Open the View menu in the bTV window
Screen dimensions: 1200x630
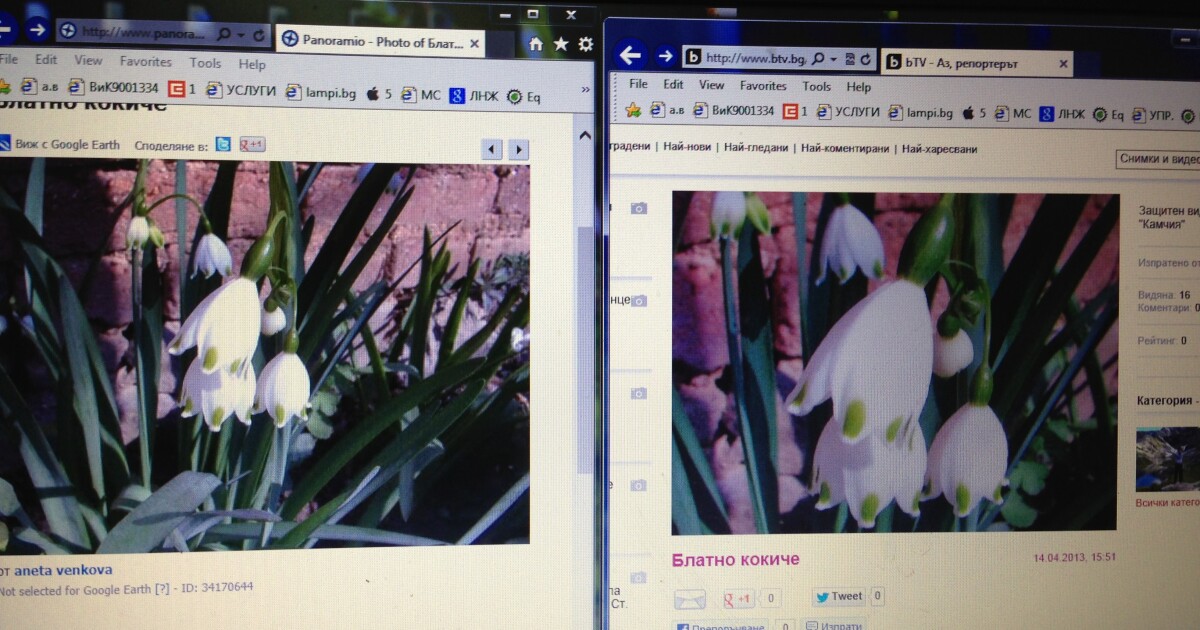pos(712,85)
